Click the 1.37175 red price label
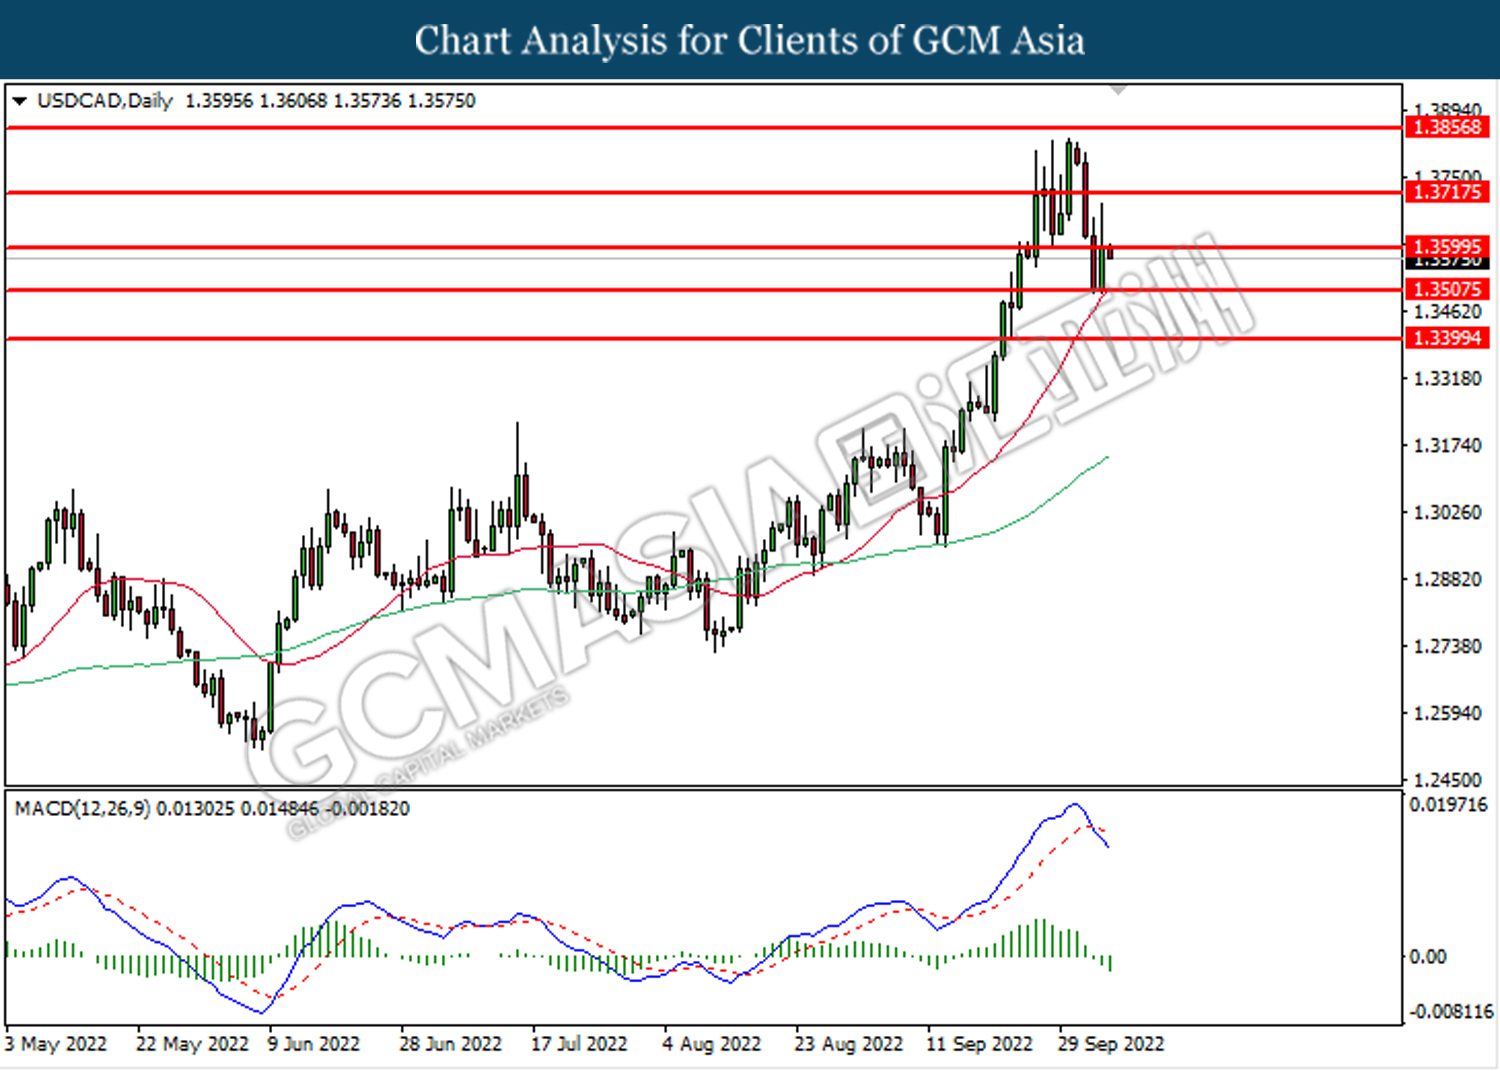Viewport: 1500px width, 1071px height. (x=1447, y=192)
